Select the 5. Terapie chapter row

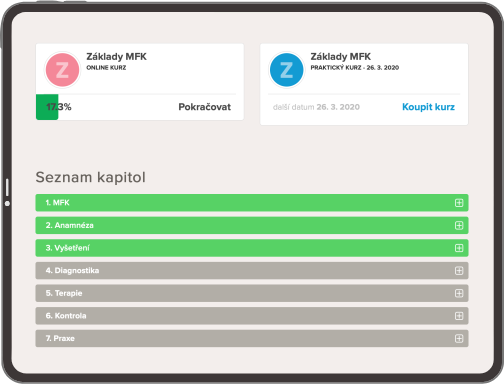(x=252, y=293)
